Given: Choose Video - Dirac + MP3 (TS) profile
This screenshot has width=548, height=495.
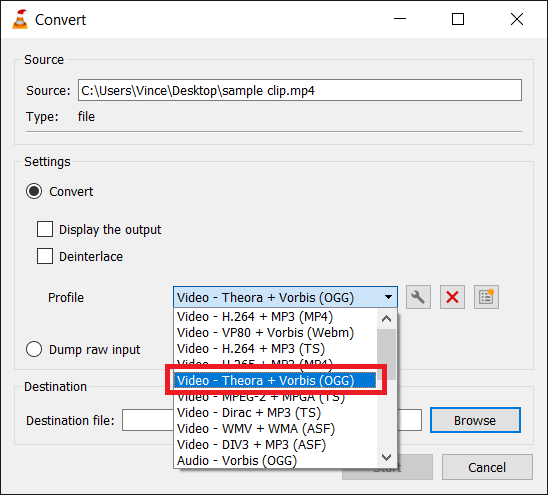Looking at the screenshot, I should tap(275, 413).
